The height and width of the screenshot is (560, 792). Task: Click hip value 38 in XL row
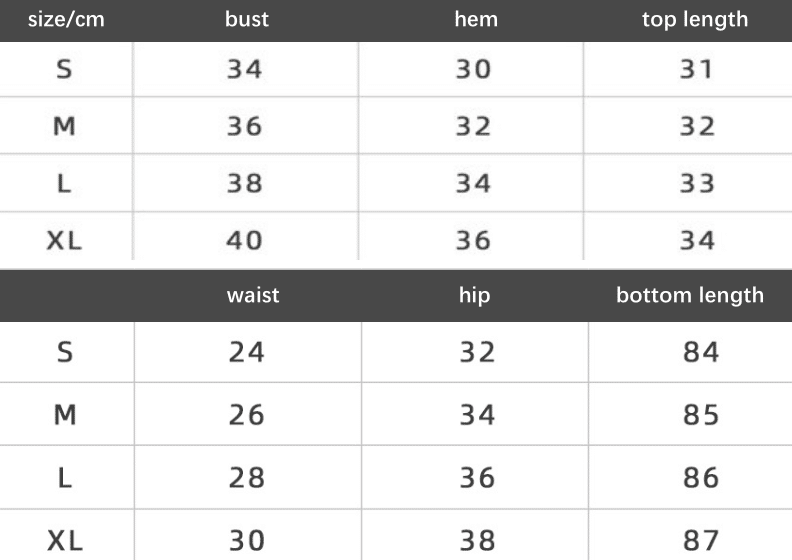point(477,540)
